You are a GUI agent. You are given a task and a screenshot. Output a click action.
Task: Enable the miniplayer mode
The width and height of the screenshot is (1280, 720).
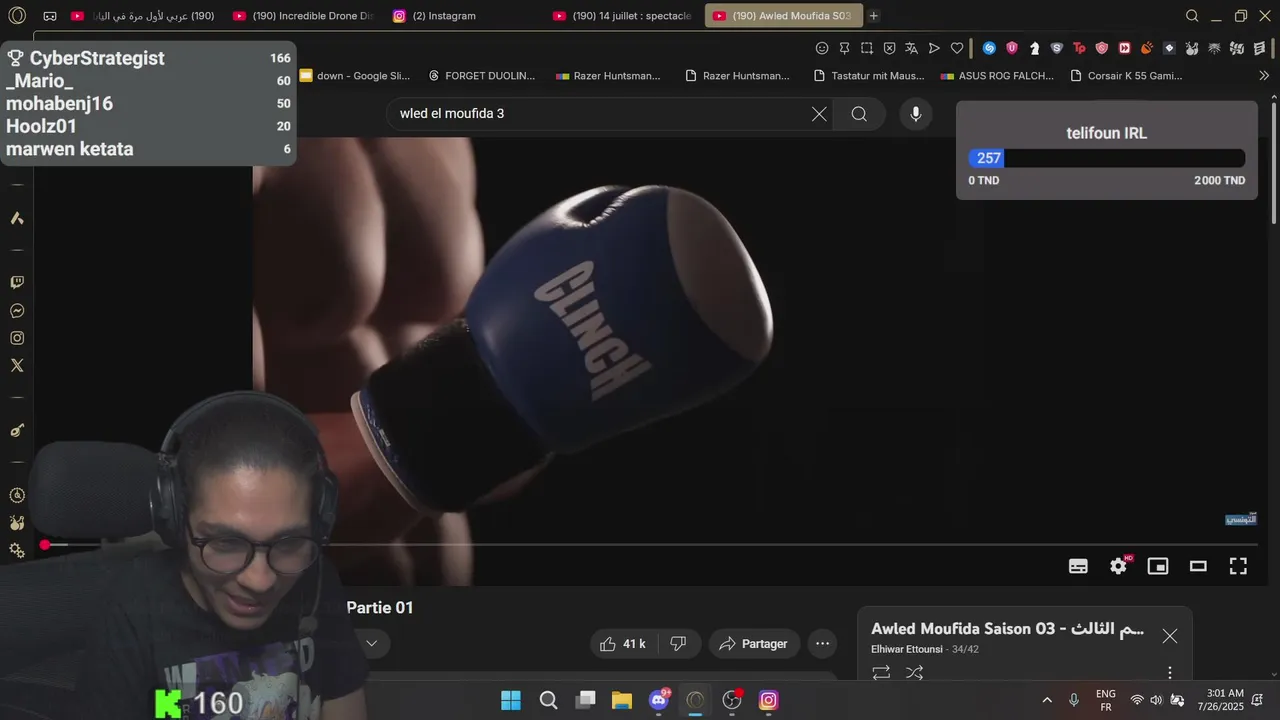point(1158,566)
